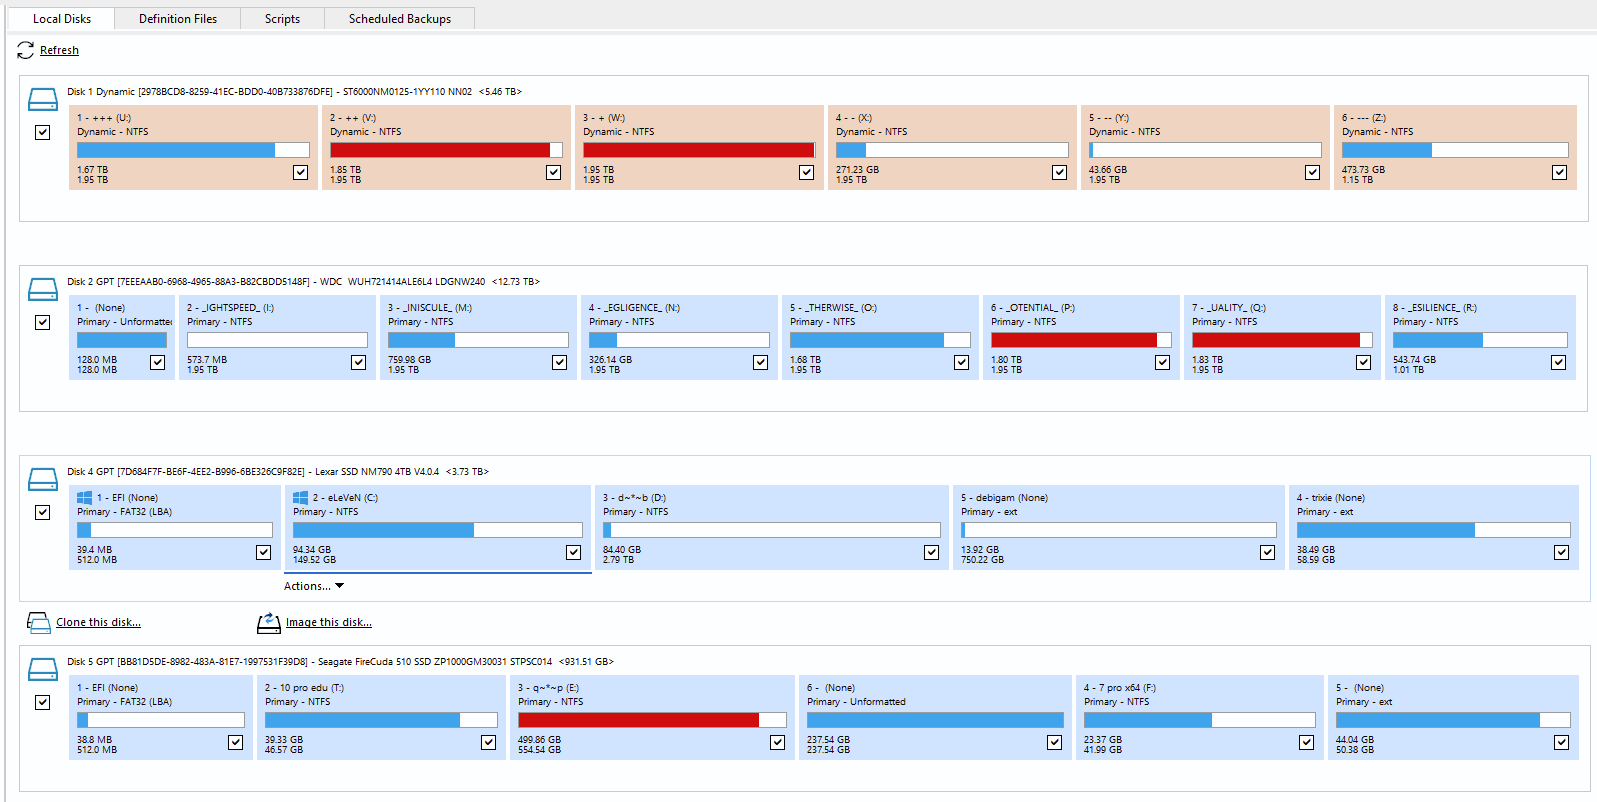Uncheck the q~*~p (E:) partition checkbox

777,742
